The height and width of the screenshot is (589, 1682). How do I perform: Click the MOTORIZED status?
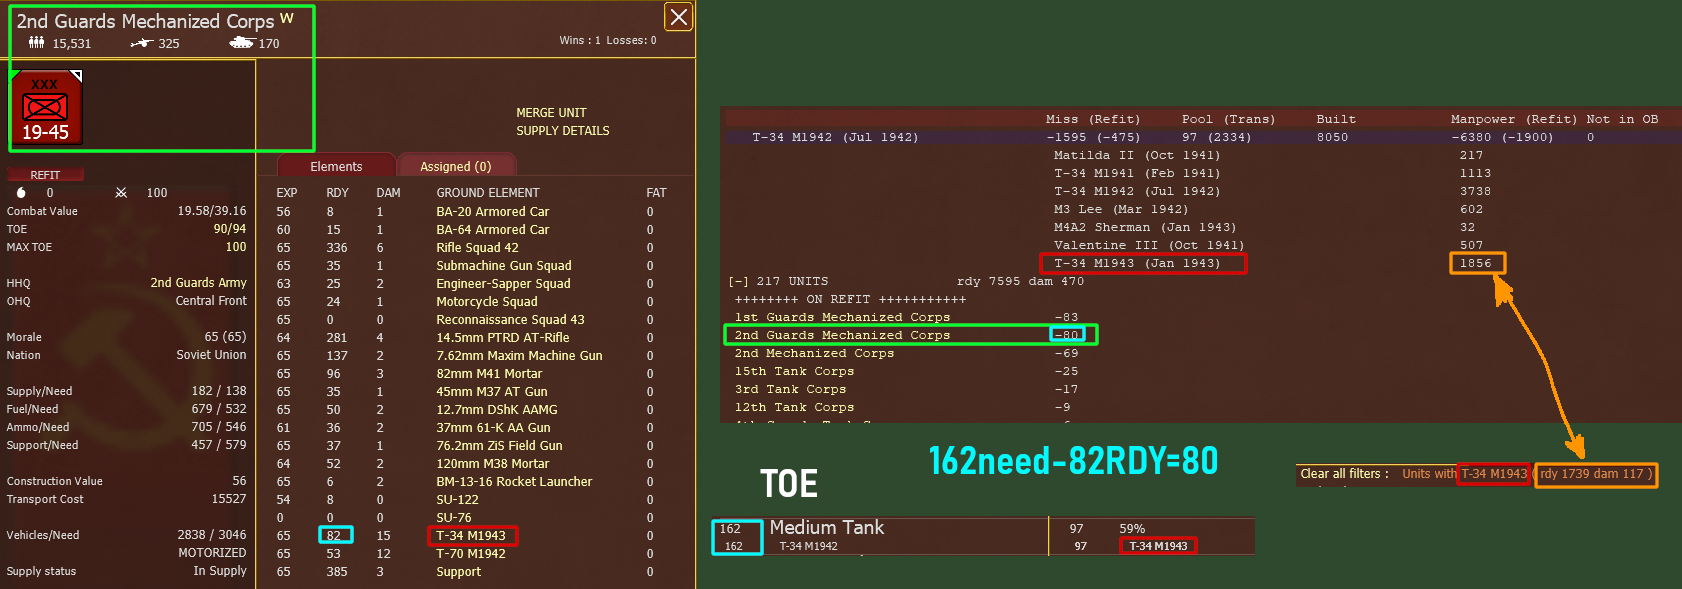(212, 553)
